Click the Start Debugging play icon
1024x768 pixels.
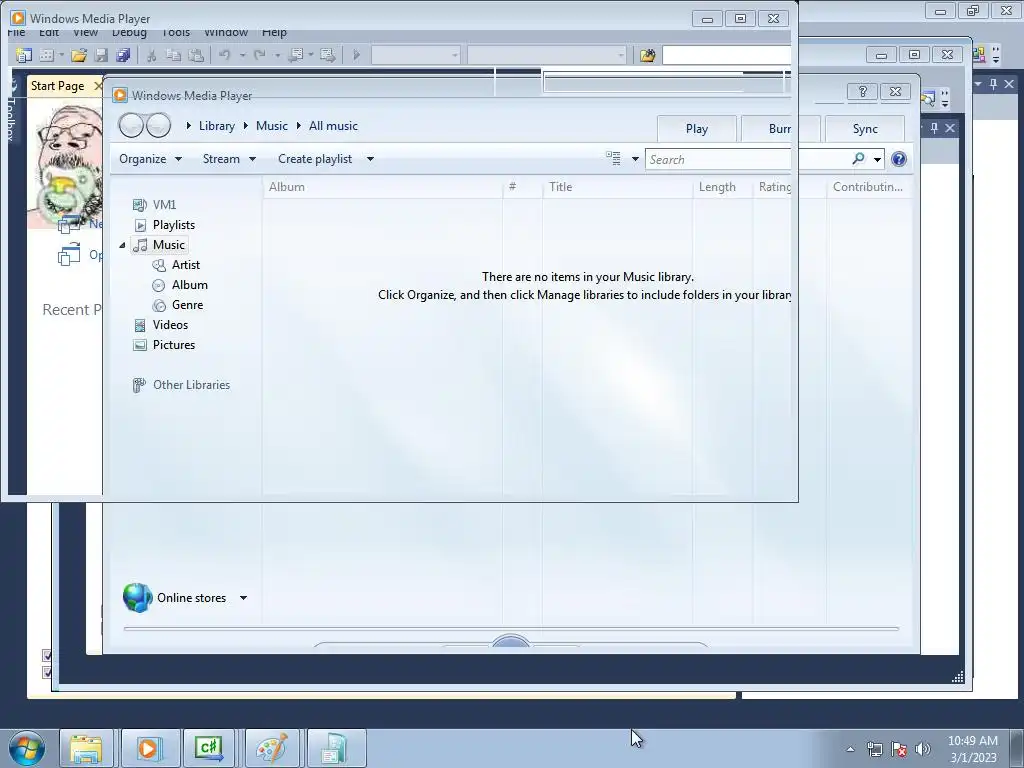point(357,56)
